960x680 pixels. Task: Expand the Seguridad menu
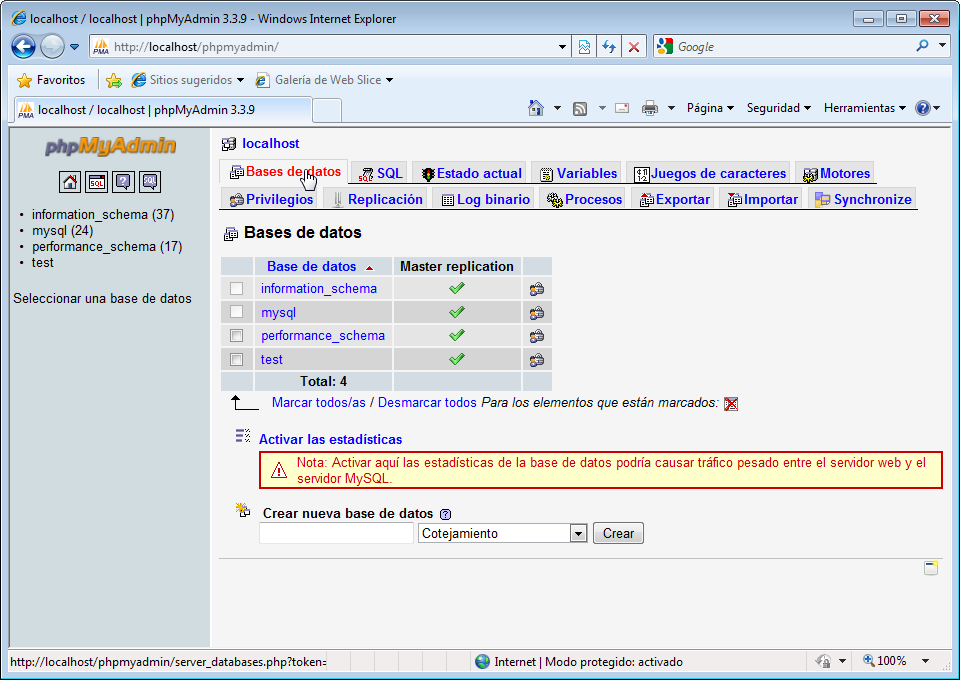pos(779,108)
